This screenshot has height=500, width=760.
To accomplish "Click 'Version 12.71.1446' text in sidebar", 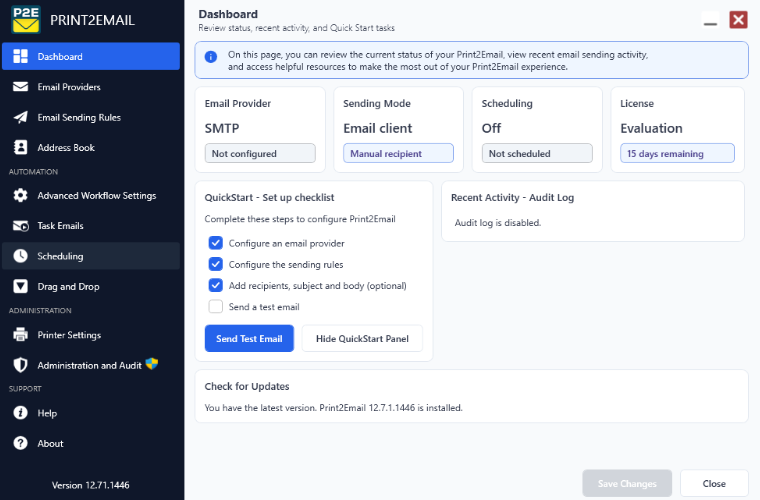I will pyautogui.click(x=91, y=485).
